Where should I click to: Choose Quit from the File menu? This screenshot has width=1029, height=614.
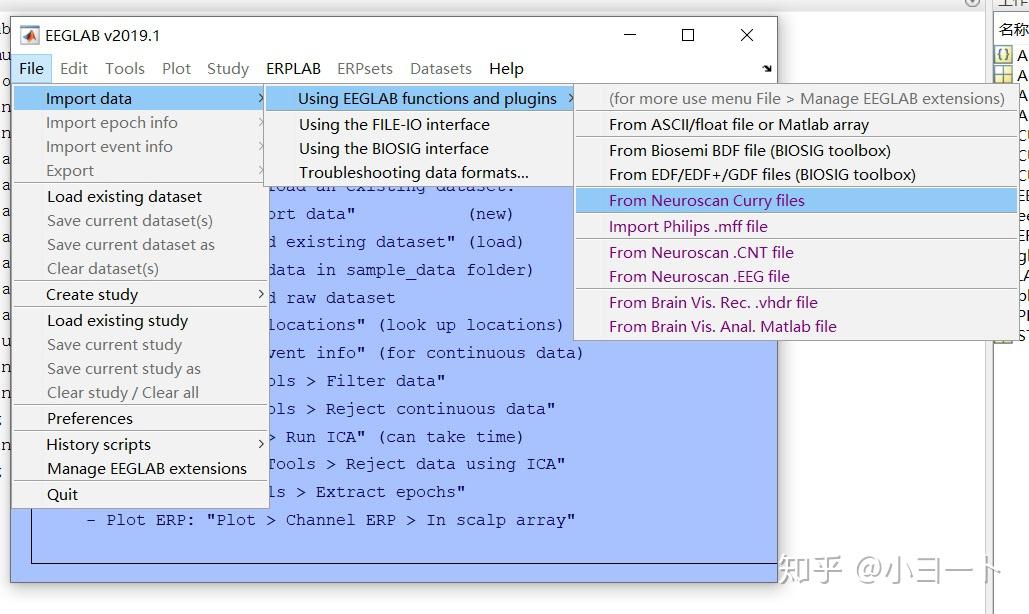tap(62, 494)
